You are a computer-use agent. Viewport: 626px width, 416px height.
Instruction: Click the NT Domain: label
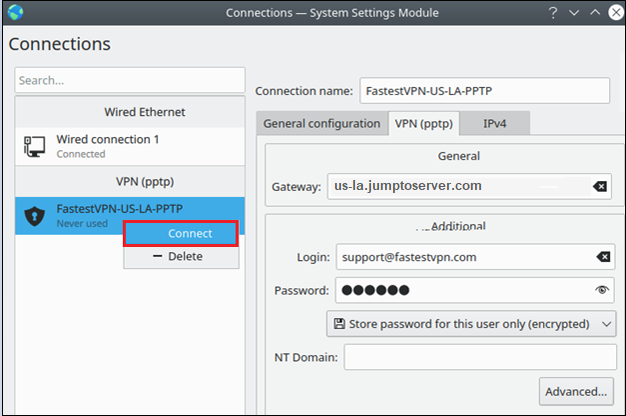[306, 357]
